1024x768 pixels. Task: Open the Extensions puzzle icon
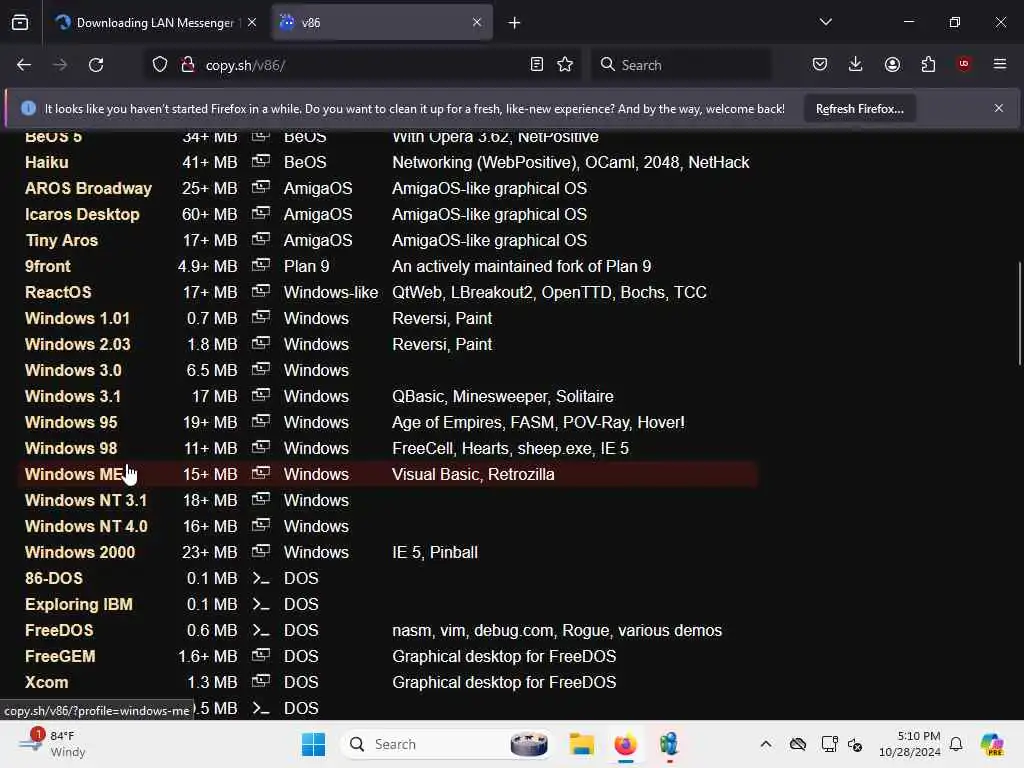928,64
